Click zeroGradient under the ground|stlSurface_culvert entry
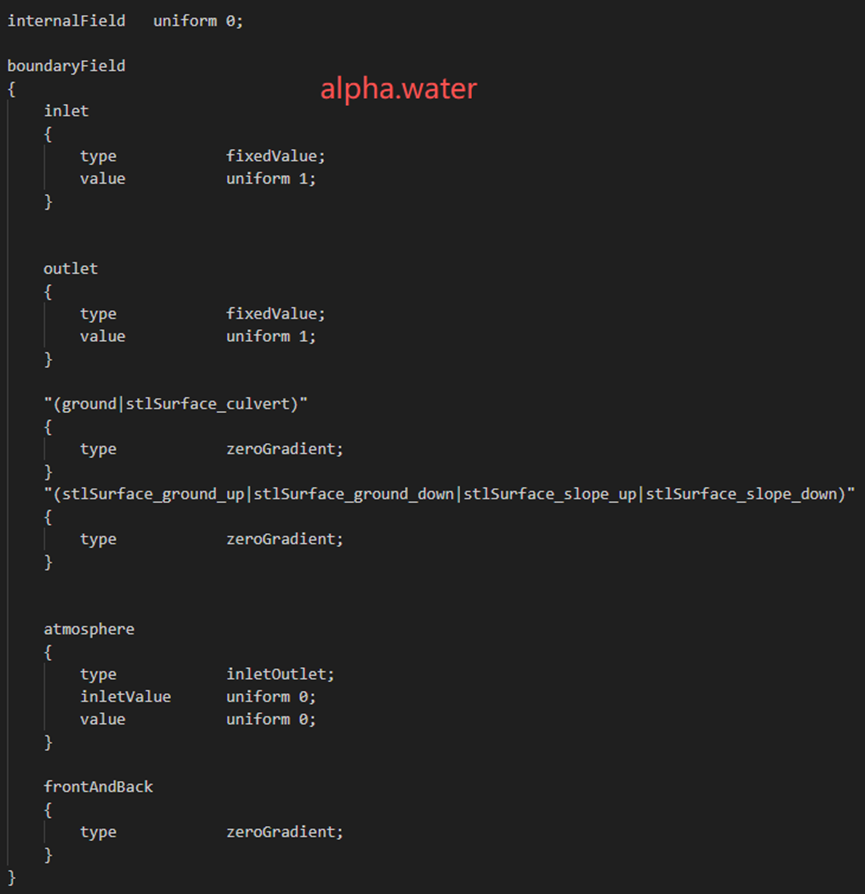 tap(284, 449)
